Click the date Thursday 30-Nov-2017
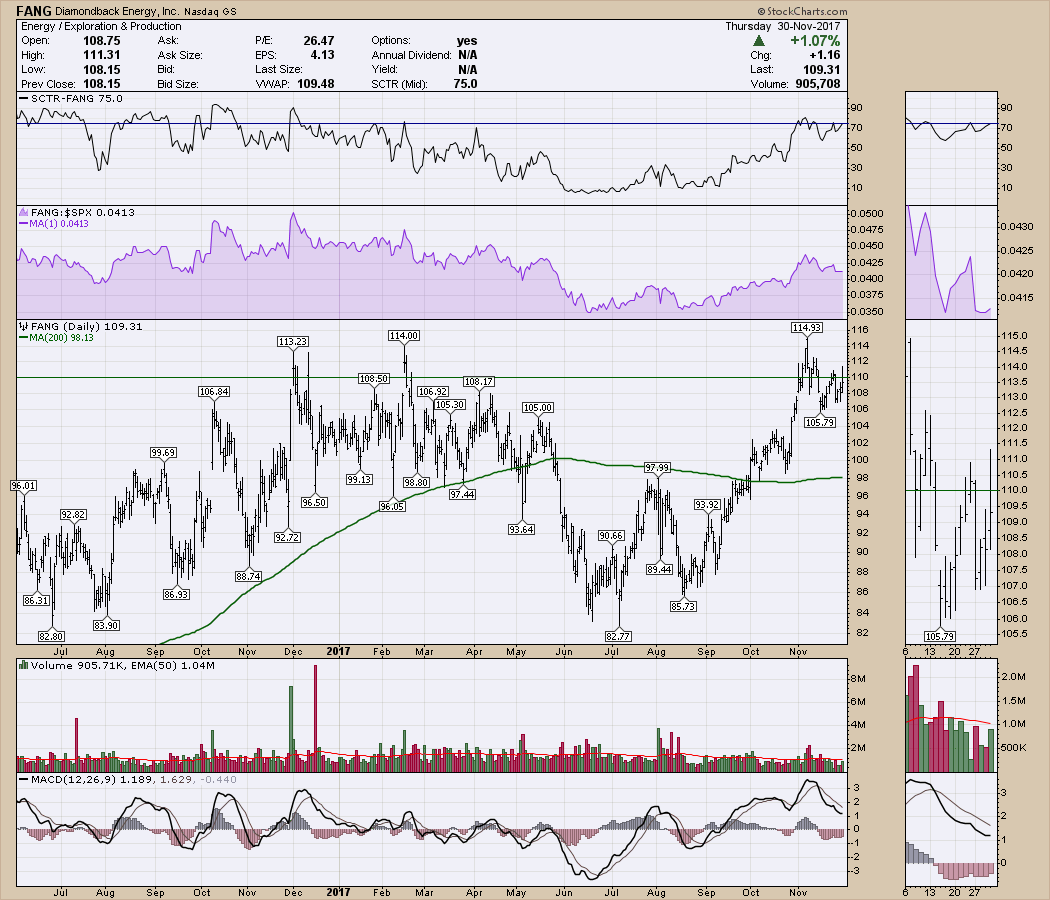Viewport: 1050px width, 900px height. [783, 26]
